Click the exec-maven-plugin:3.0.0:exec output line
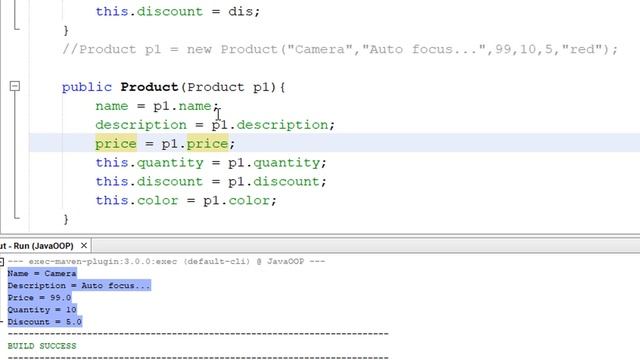 [166, 261]
